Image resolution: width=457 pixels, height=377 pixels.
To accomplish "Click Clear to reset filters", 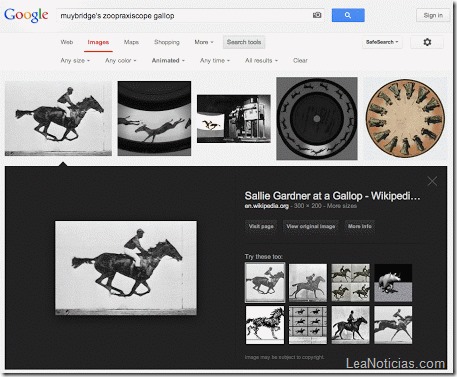I will tap(300, 60).
